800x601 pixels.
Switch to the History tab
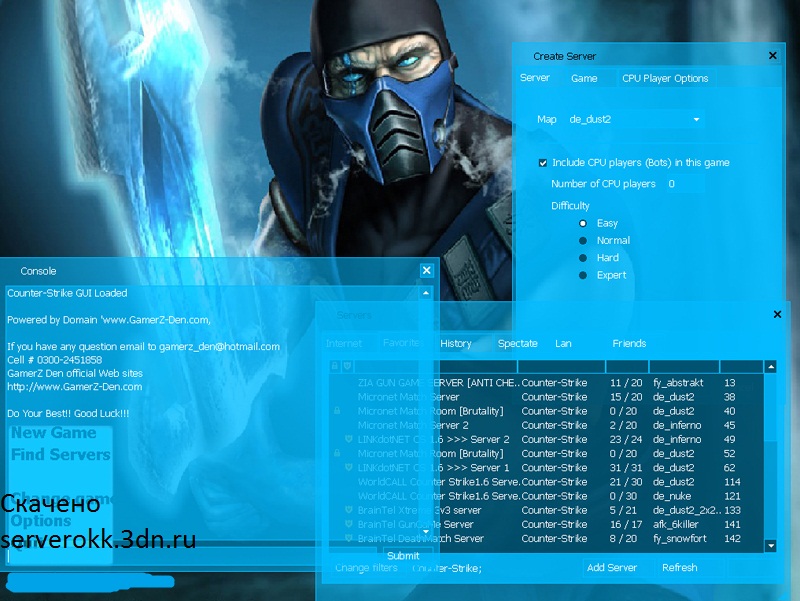point(456,343)
